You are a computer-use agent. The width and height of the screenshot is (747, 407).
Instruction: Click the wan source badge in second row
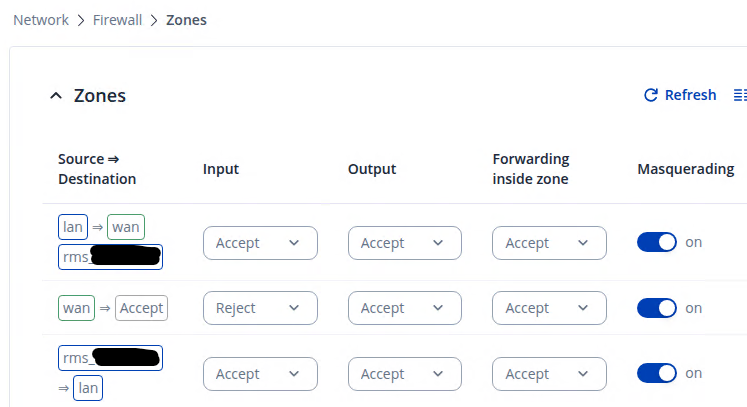pyautogui.click(x=77, y=308)
